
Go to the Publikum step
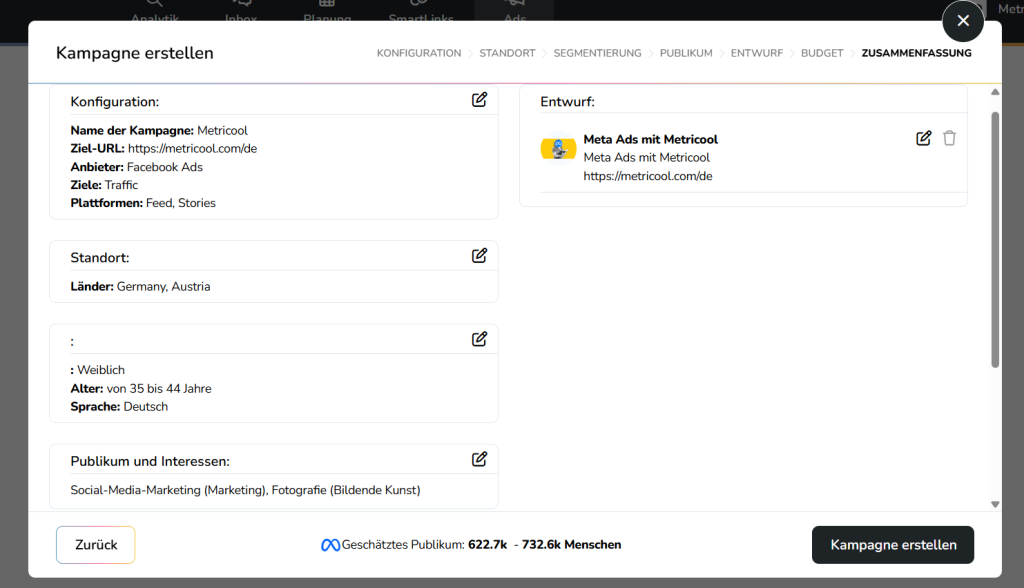pyautogui.click(x=686, y=53)
